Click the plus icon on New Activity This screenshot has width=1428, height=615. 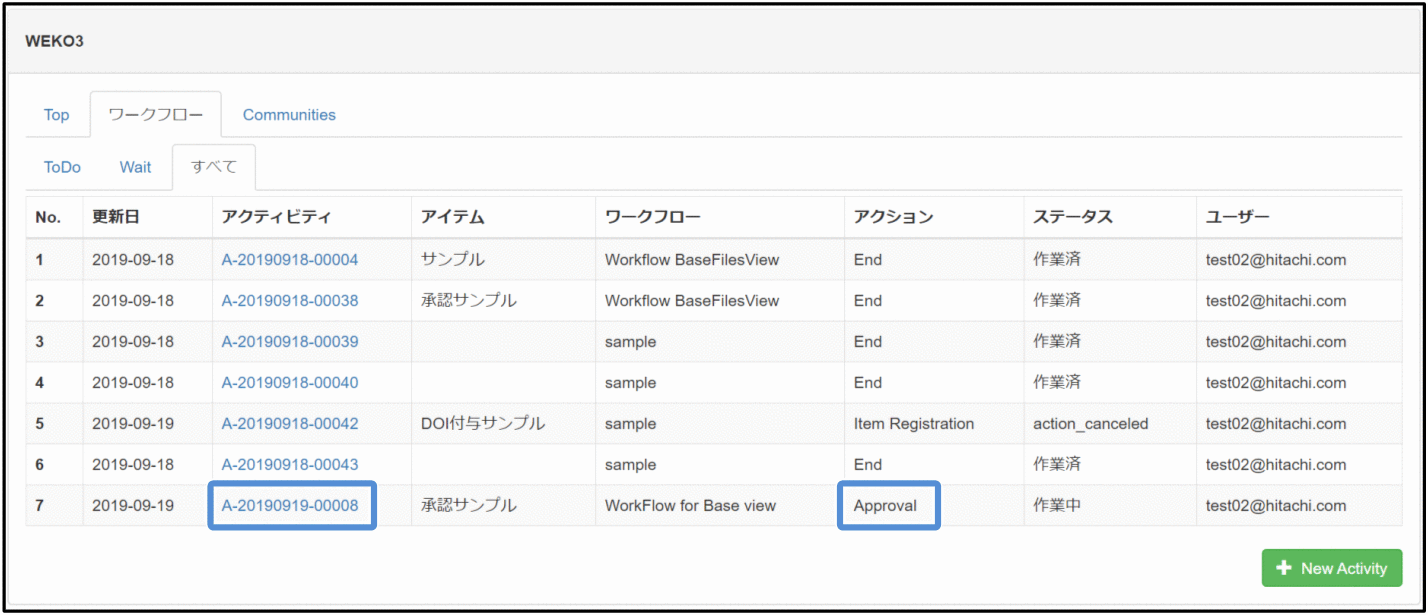click(1285, 568)
